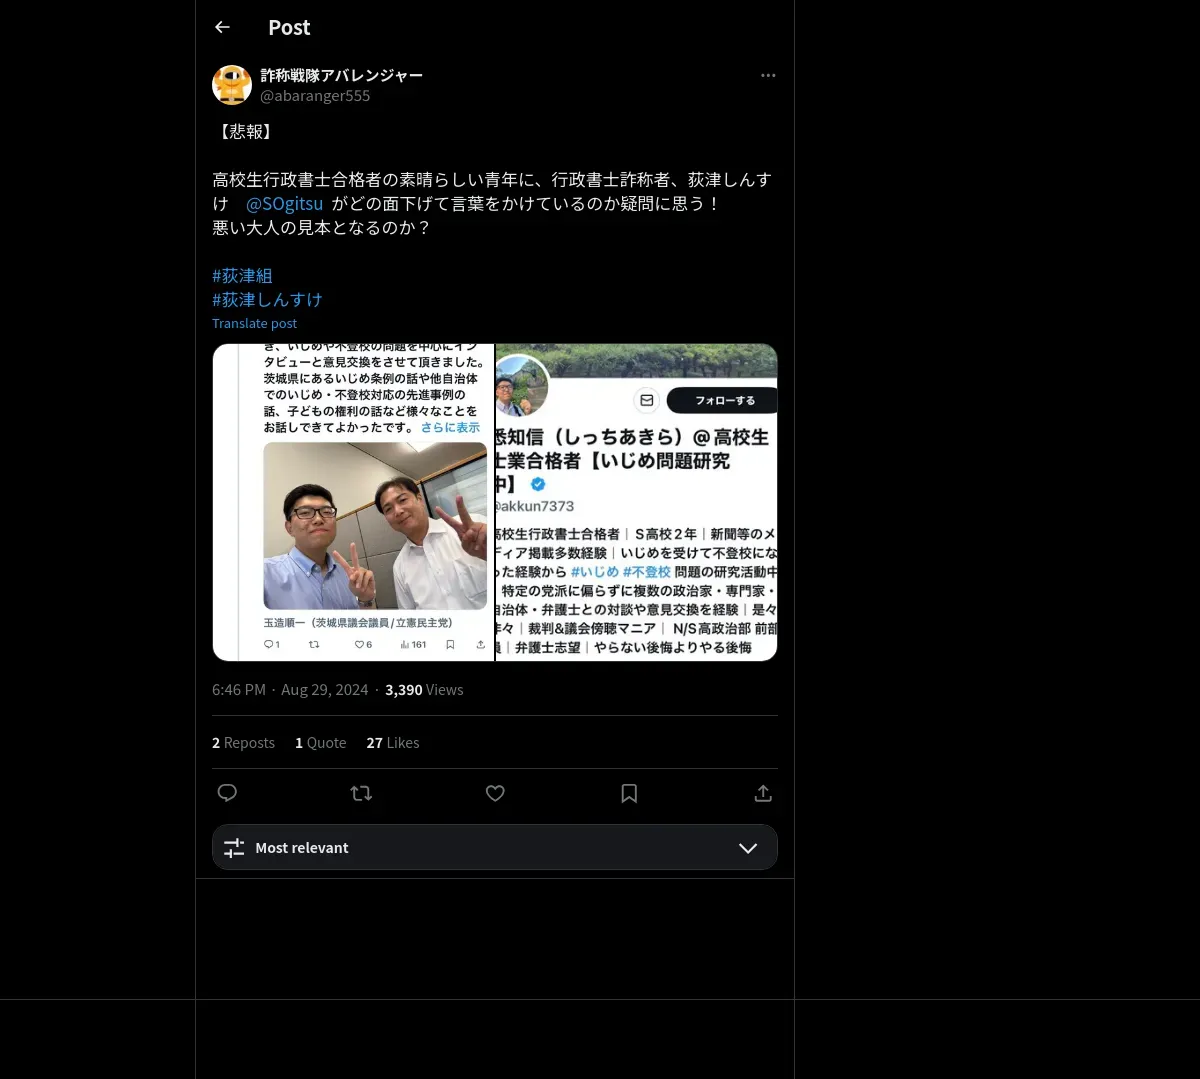Viewport: 1200px width, 1079px height.
Task: Open the @abaranger555 handle link
Action: point(315,96)
